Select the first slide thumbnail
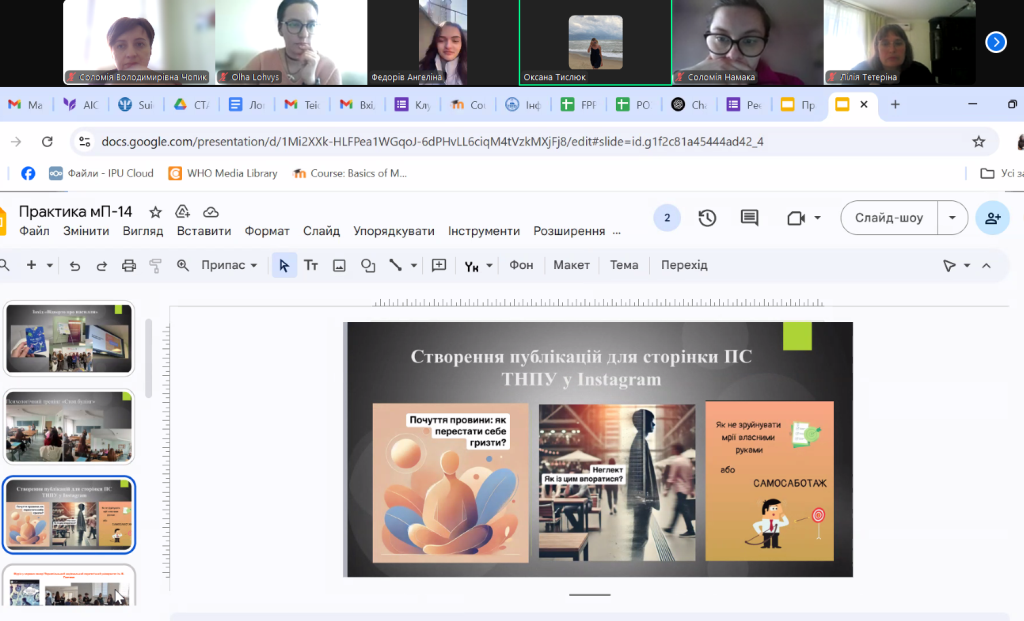 point(69,338)
